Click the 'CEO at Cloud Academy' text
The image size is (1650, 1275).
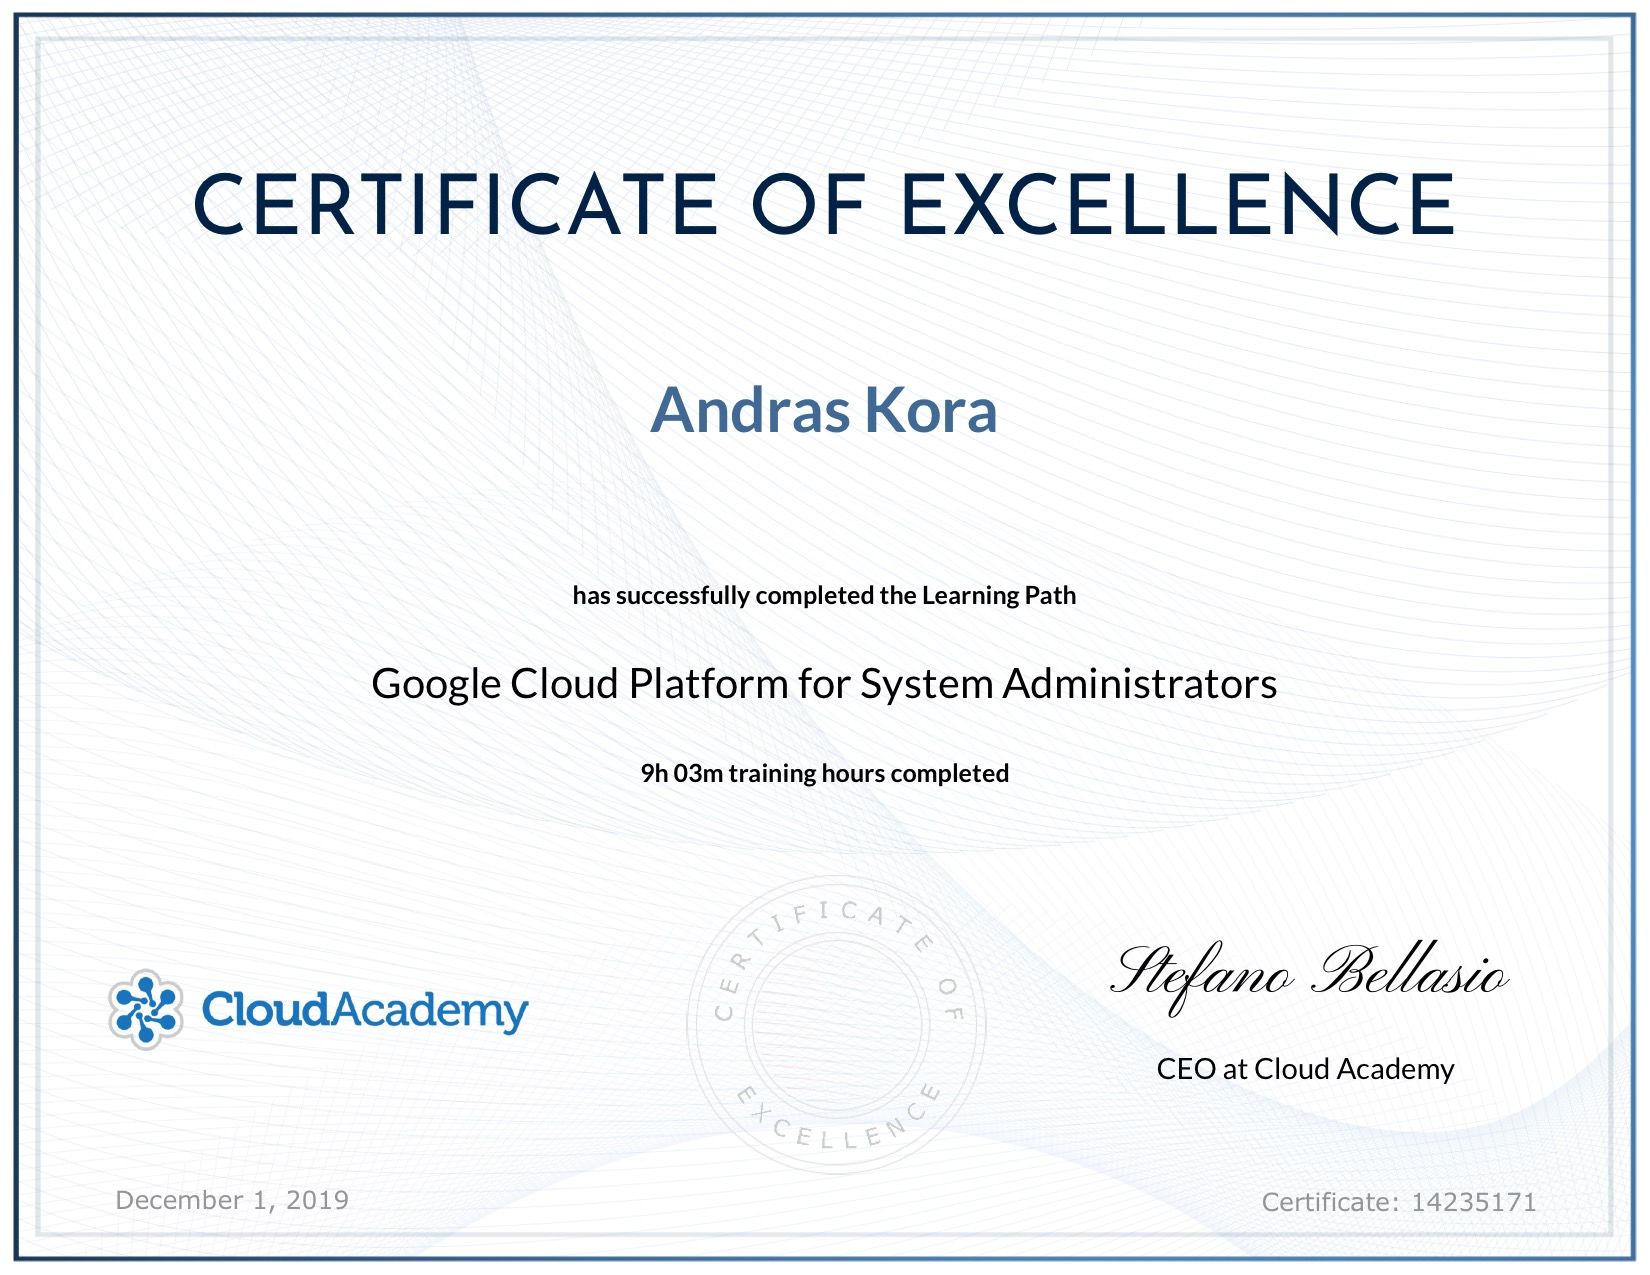pos(1305,1069)
